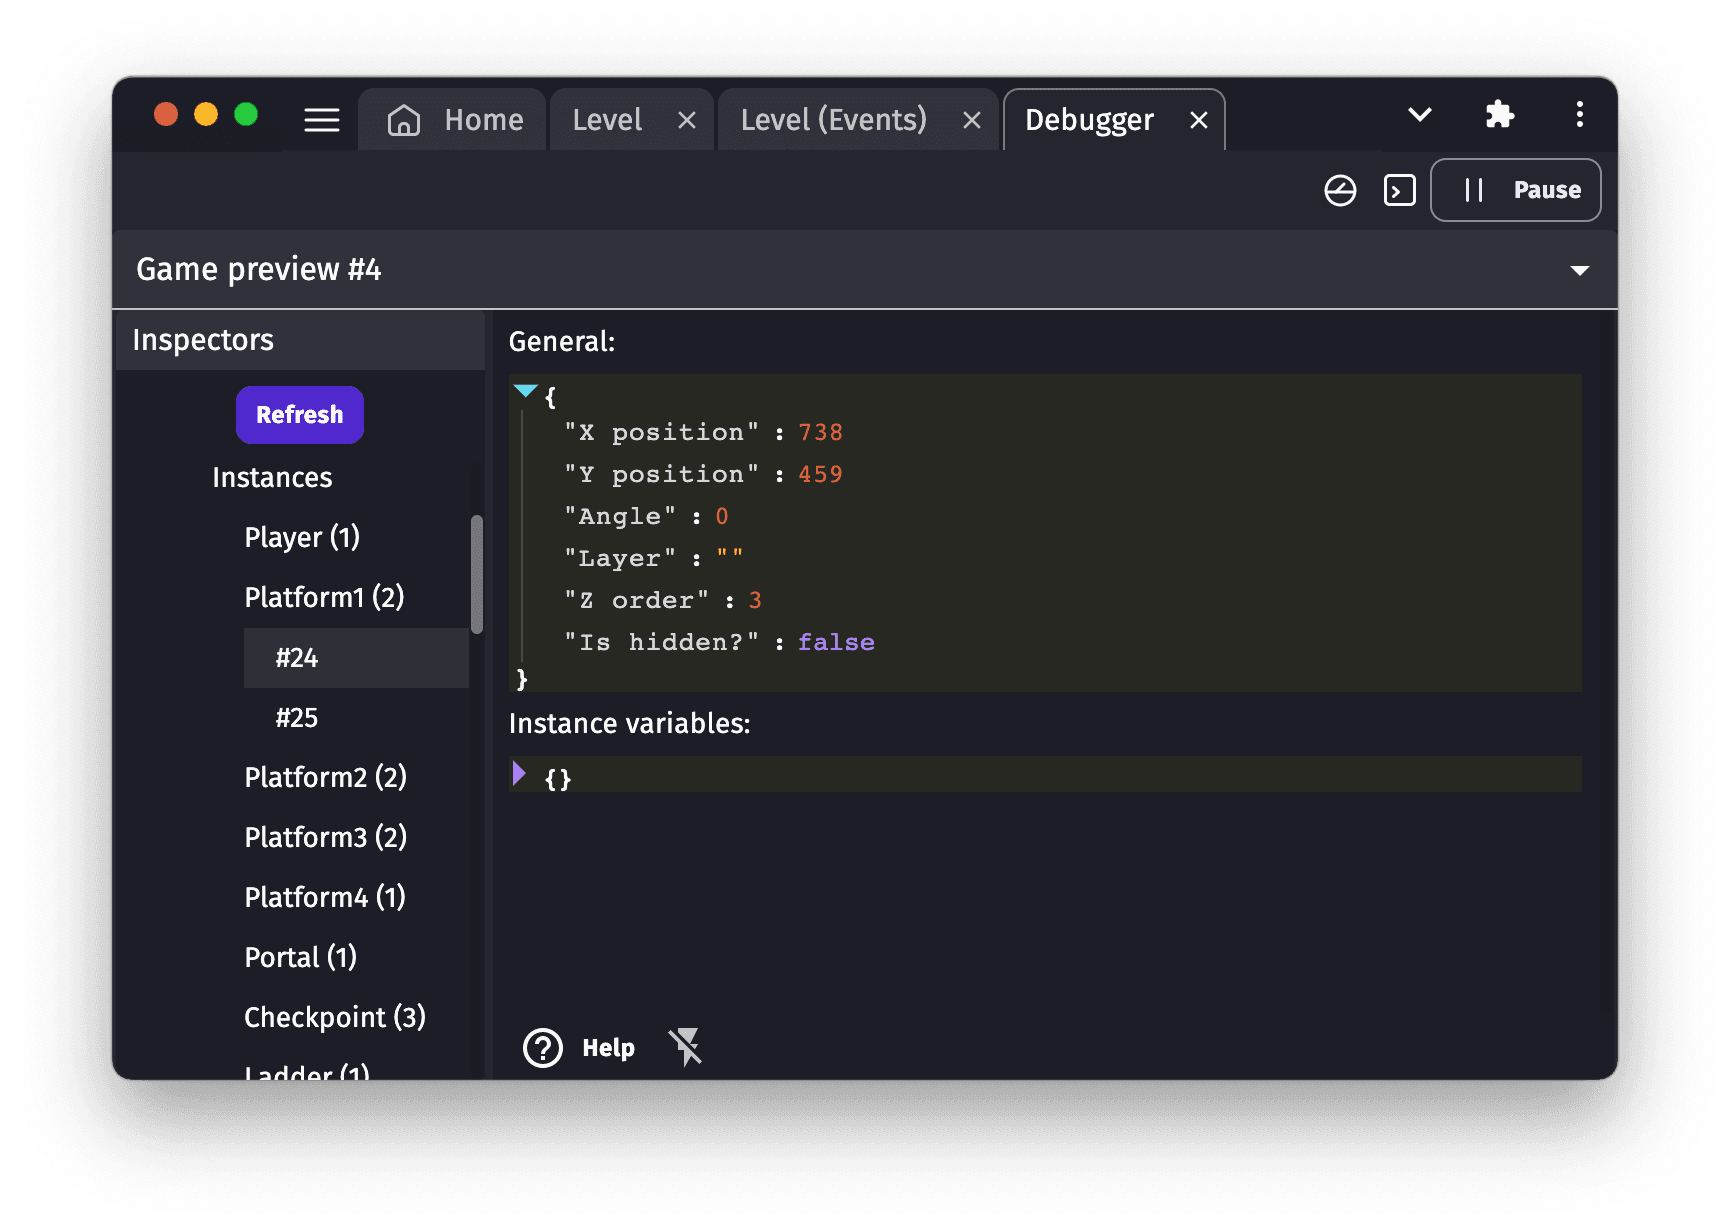Click the Home tab house icon

404,120
